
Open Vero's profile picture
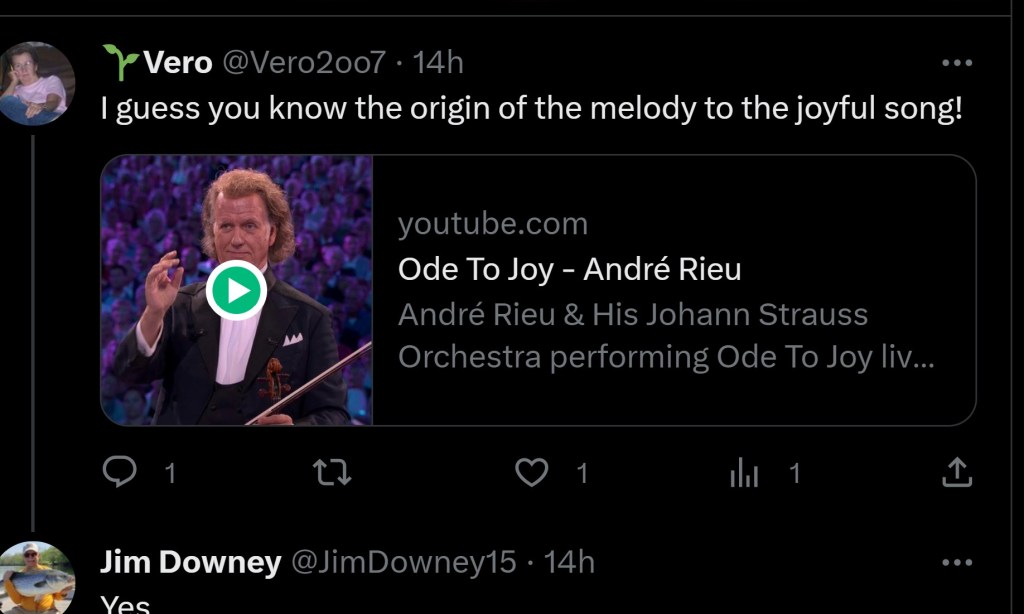pyautogui.click(x=37, y=83)
